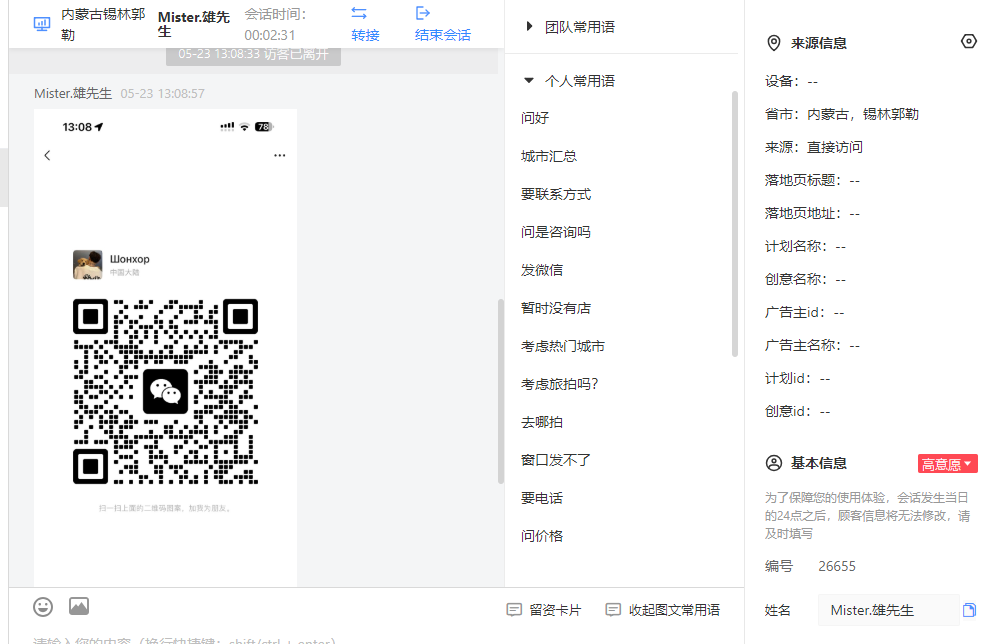Screen dimensions: 987x644
Task: Select the 要电话 quick phrase
Action: [x=542, y=498]
